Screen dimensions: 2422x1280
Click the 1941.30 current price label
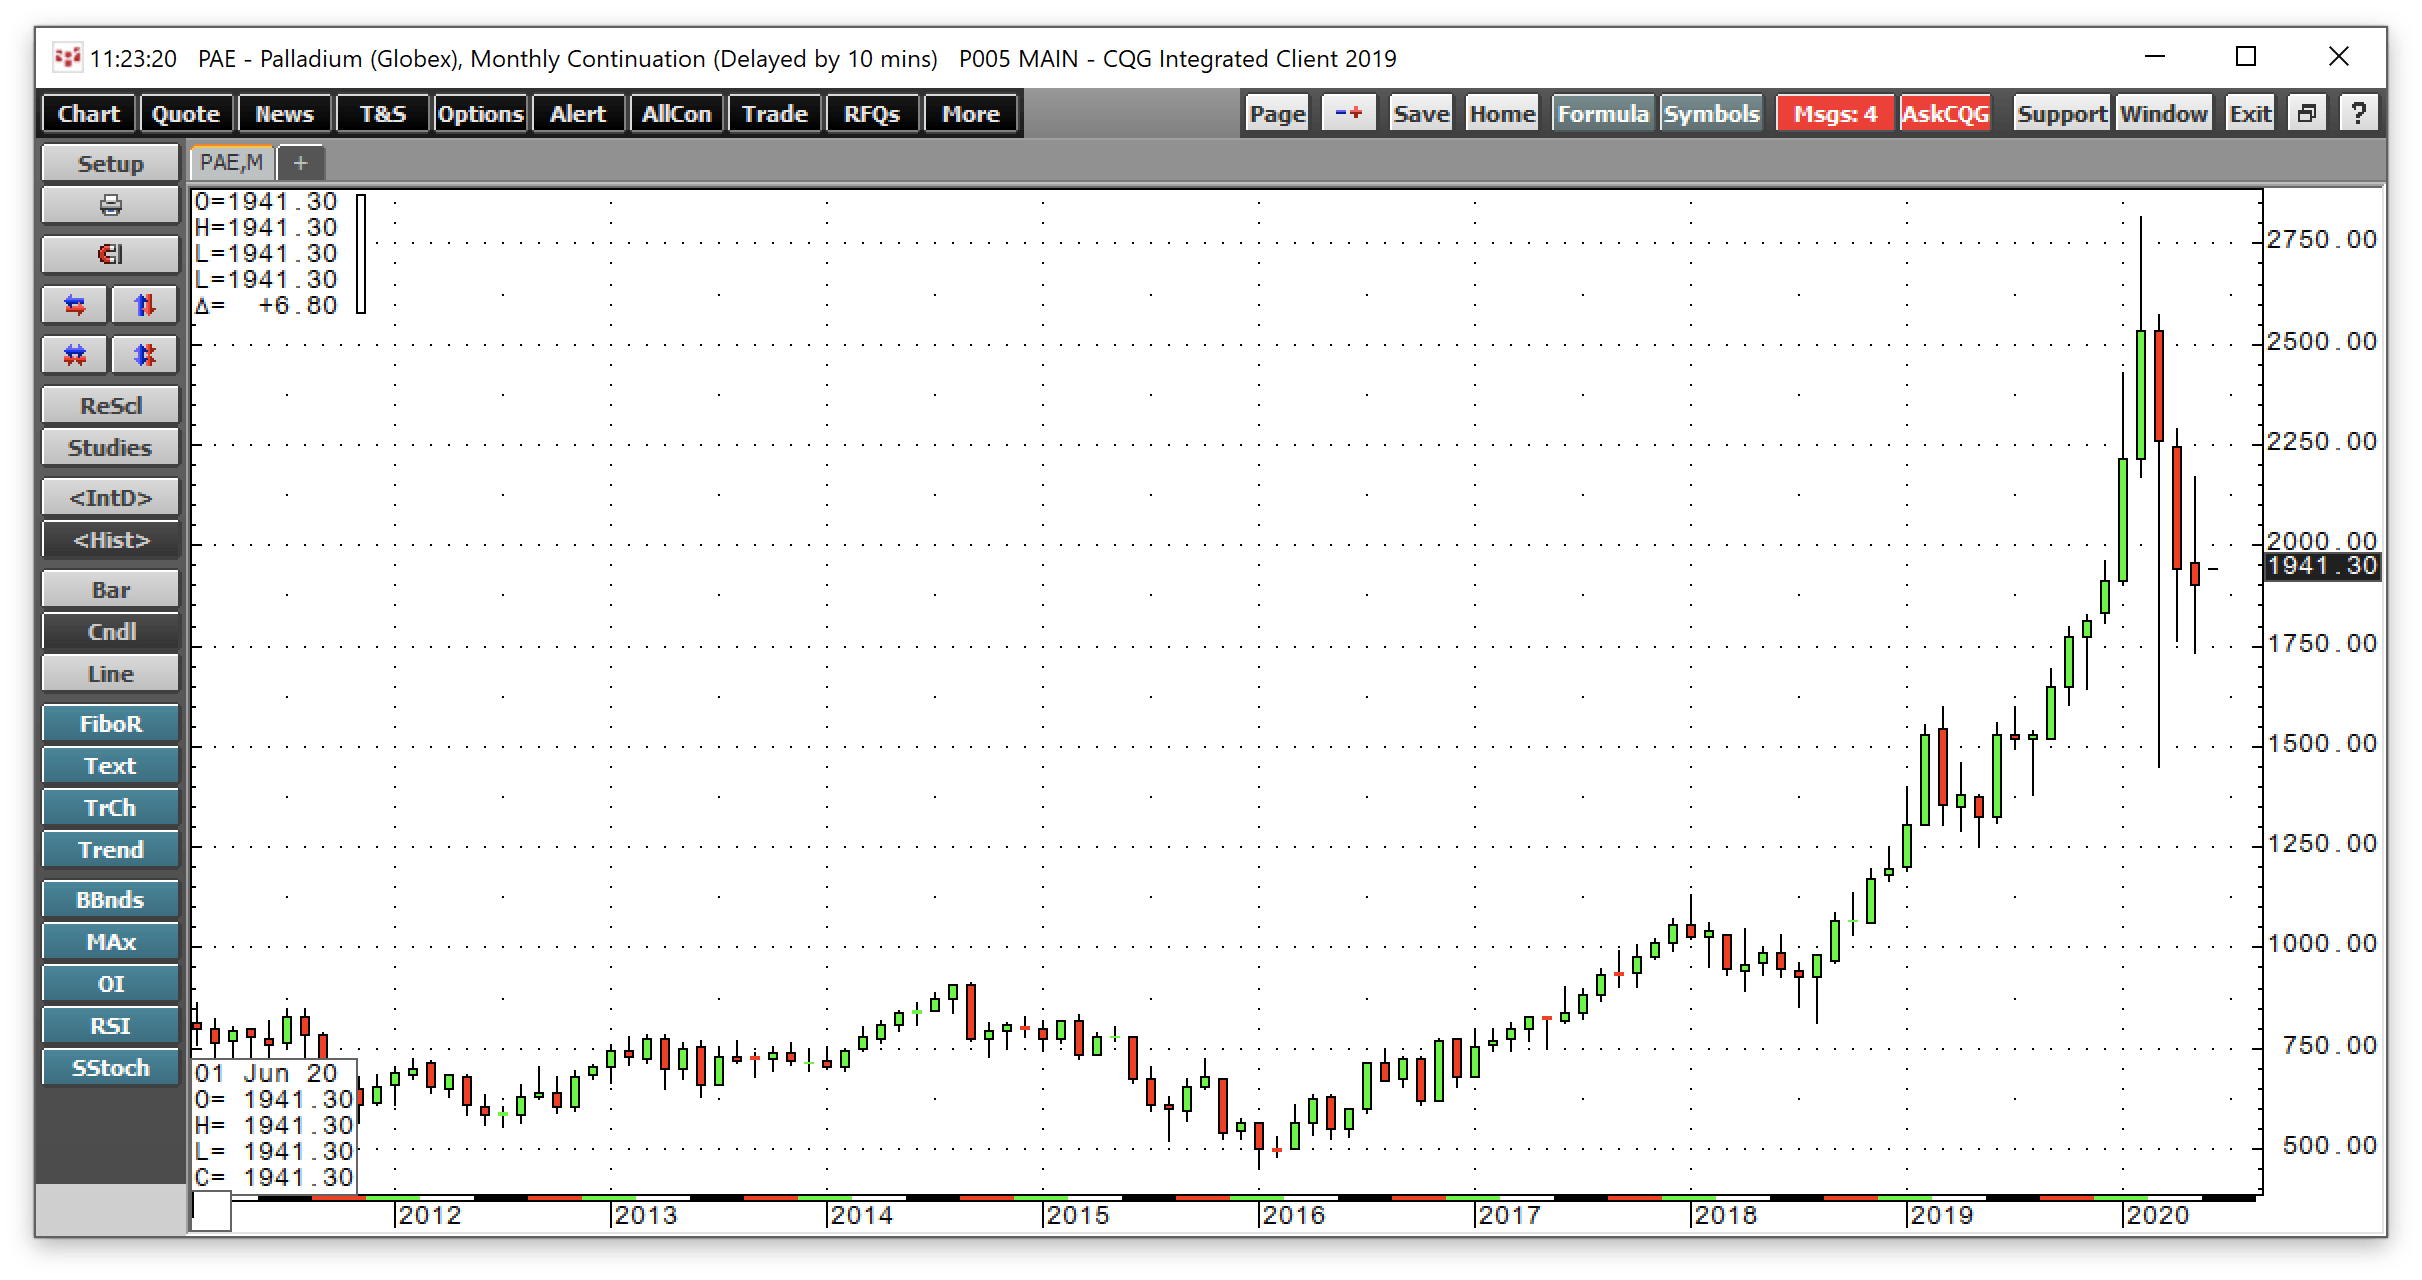point(2322,566)
